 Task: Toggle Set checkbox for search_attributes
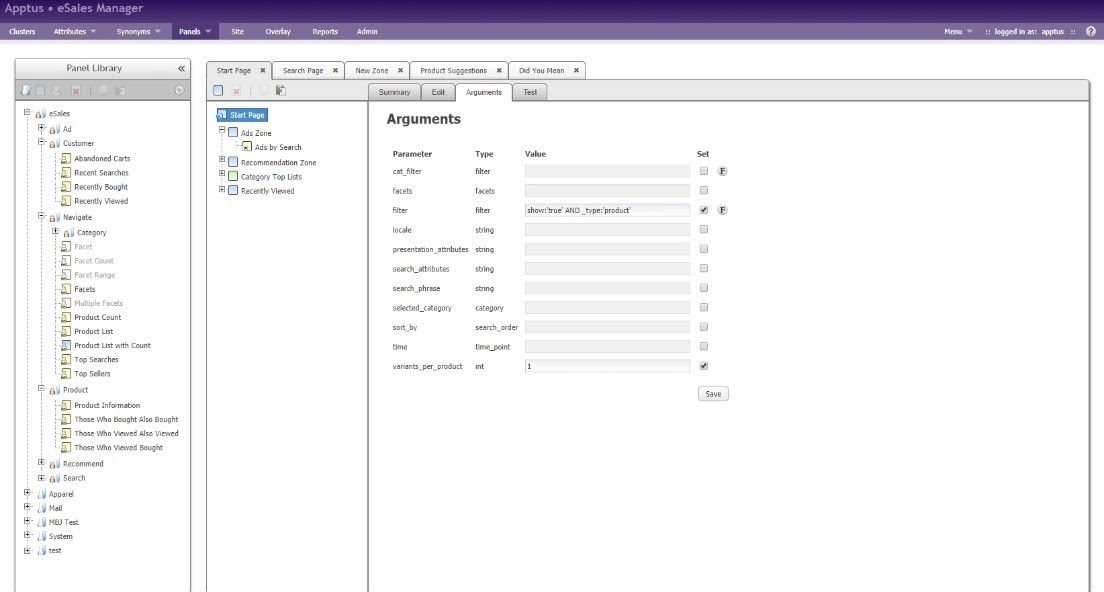(703, 268)
